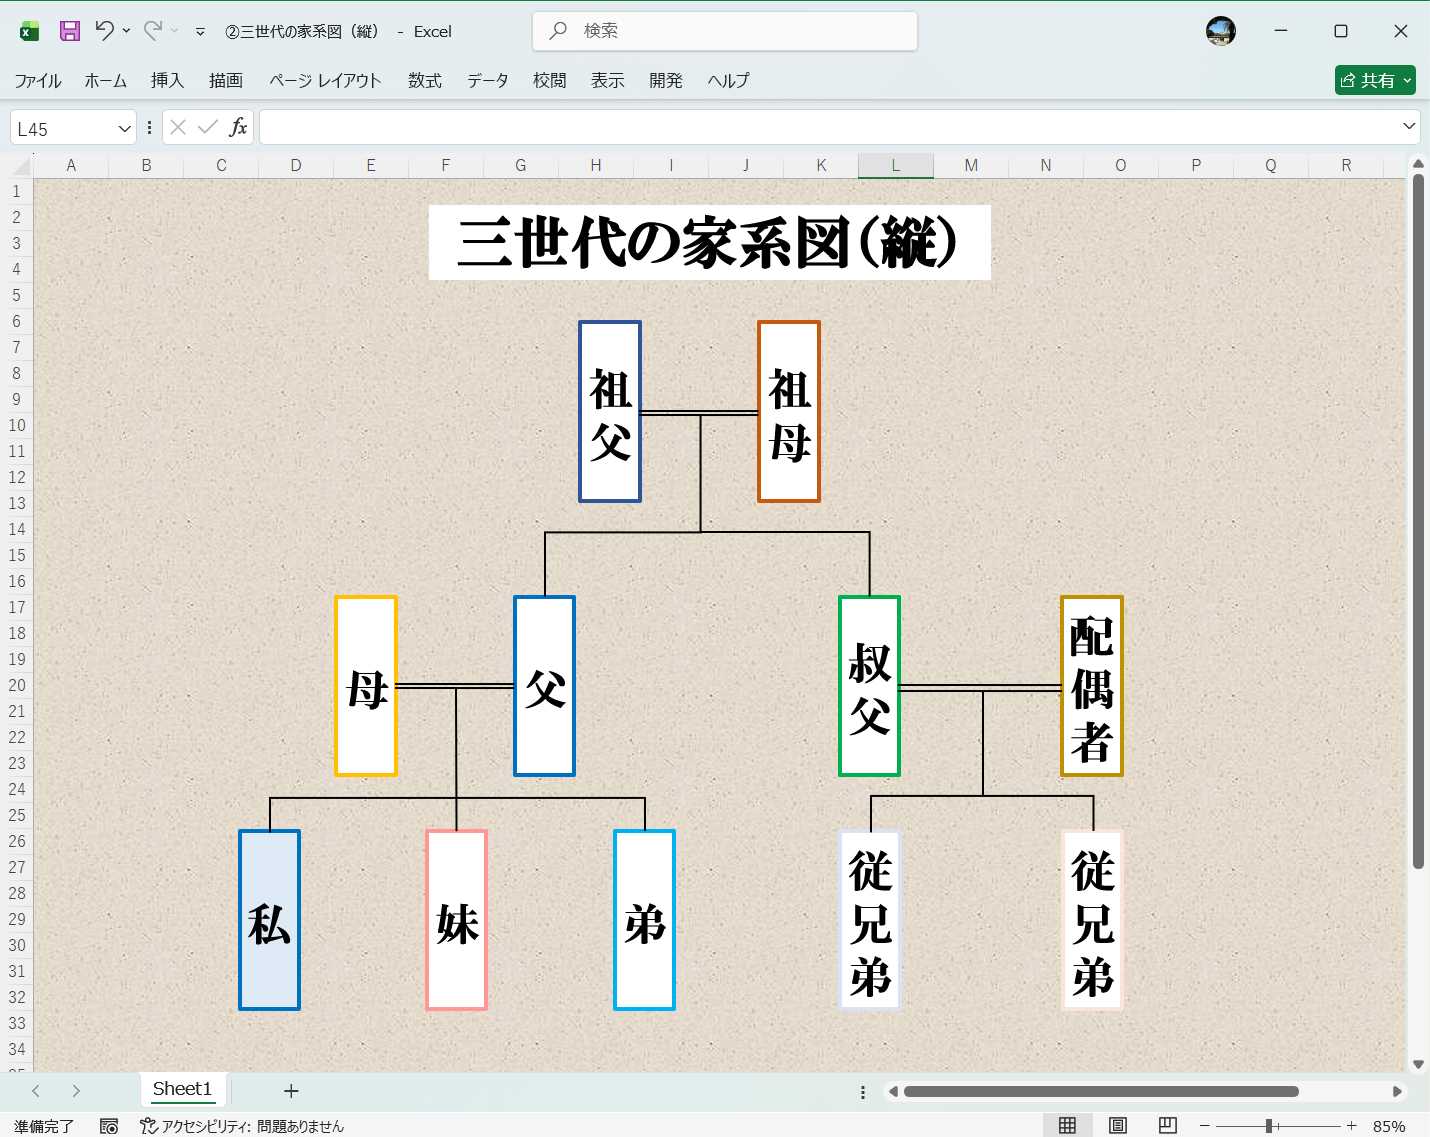Screen dimensions: 1430x1137
Task: Click the macro recording icon in the status bar
Action: click(x=106, y=1125)
